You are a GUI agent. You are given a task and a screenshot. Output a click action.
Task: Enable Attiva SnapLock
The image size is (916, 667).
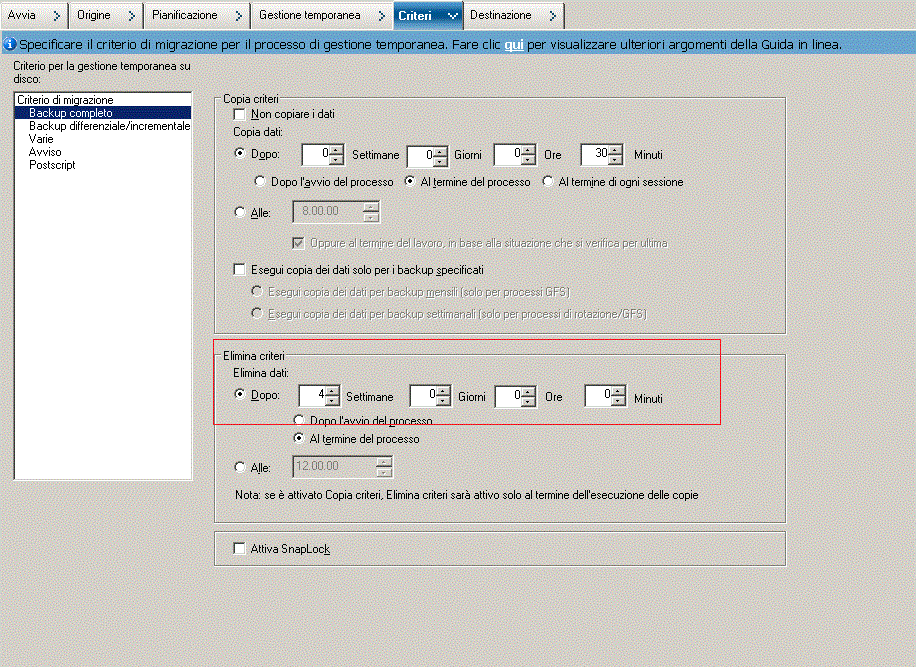[x=238, y=548]
